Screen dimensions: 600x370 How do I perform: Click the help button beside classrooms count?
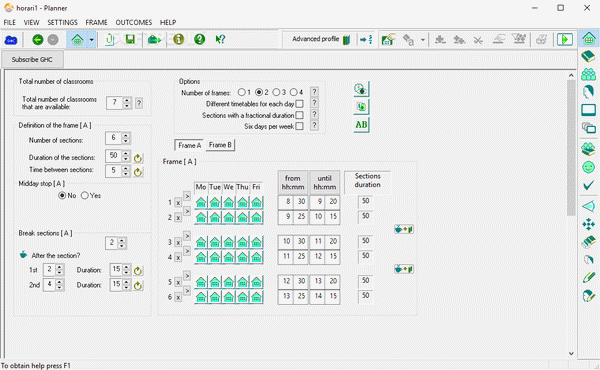click(139, 103)
